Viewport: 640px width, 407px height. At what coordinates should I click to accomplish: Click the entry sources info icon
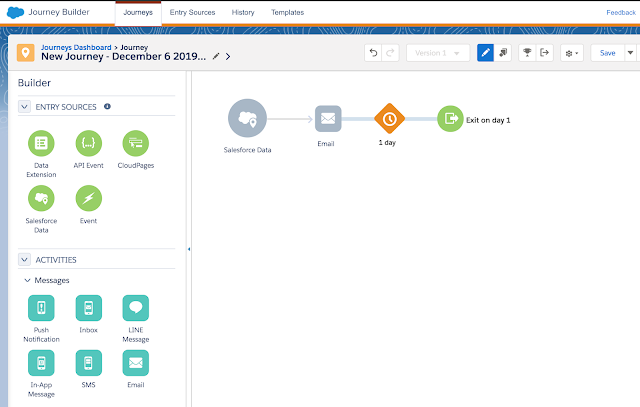tap(107, 107)
